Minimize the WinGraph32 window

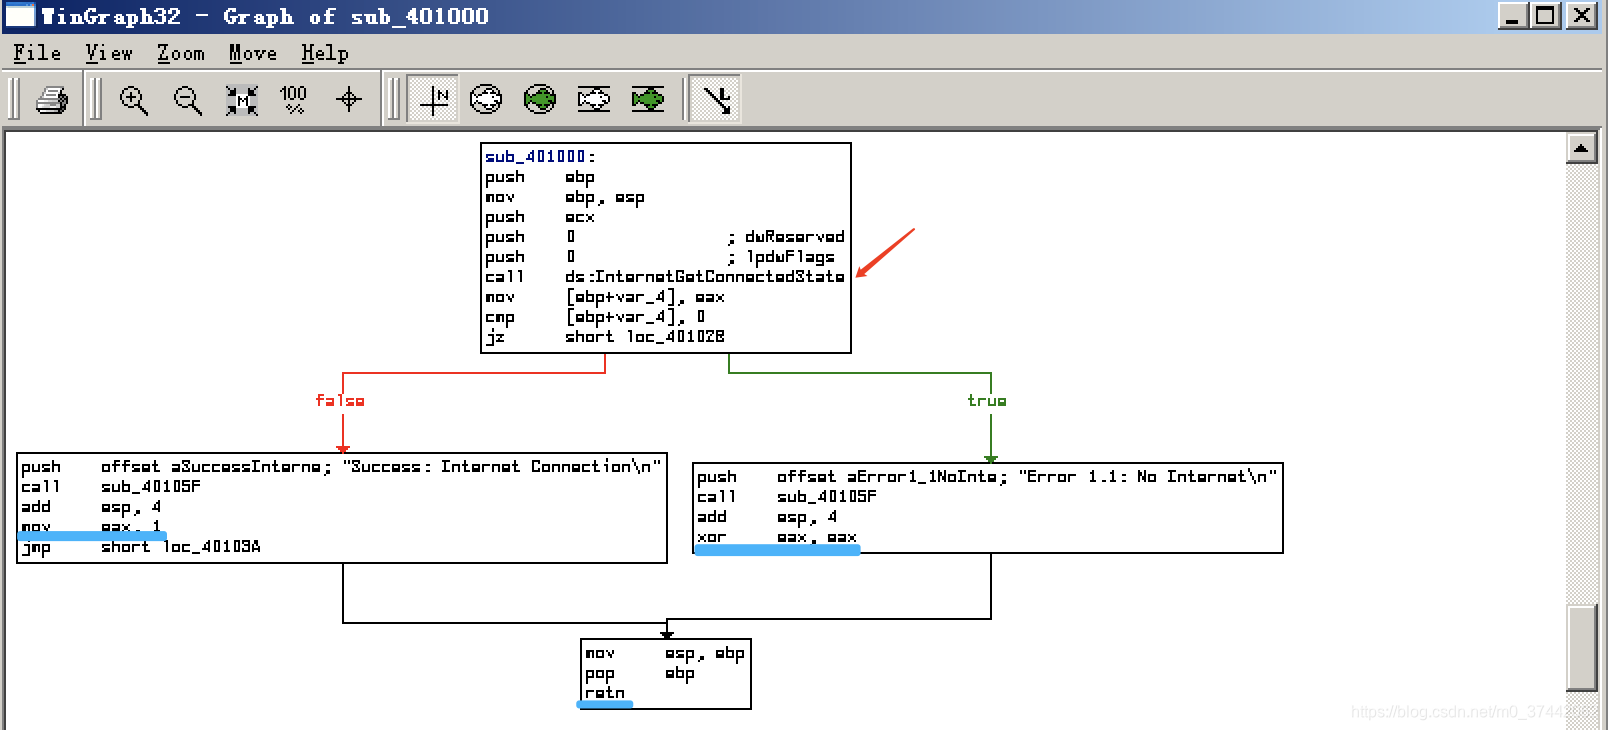[x=1512, y=15]
